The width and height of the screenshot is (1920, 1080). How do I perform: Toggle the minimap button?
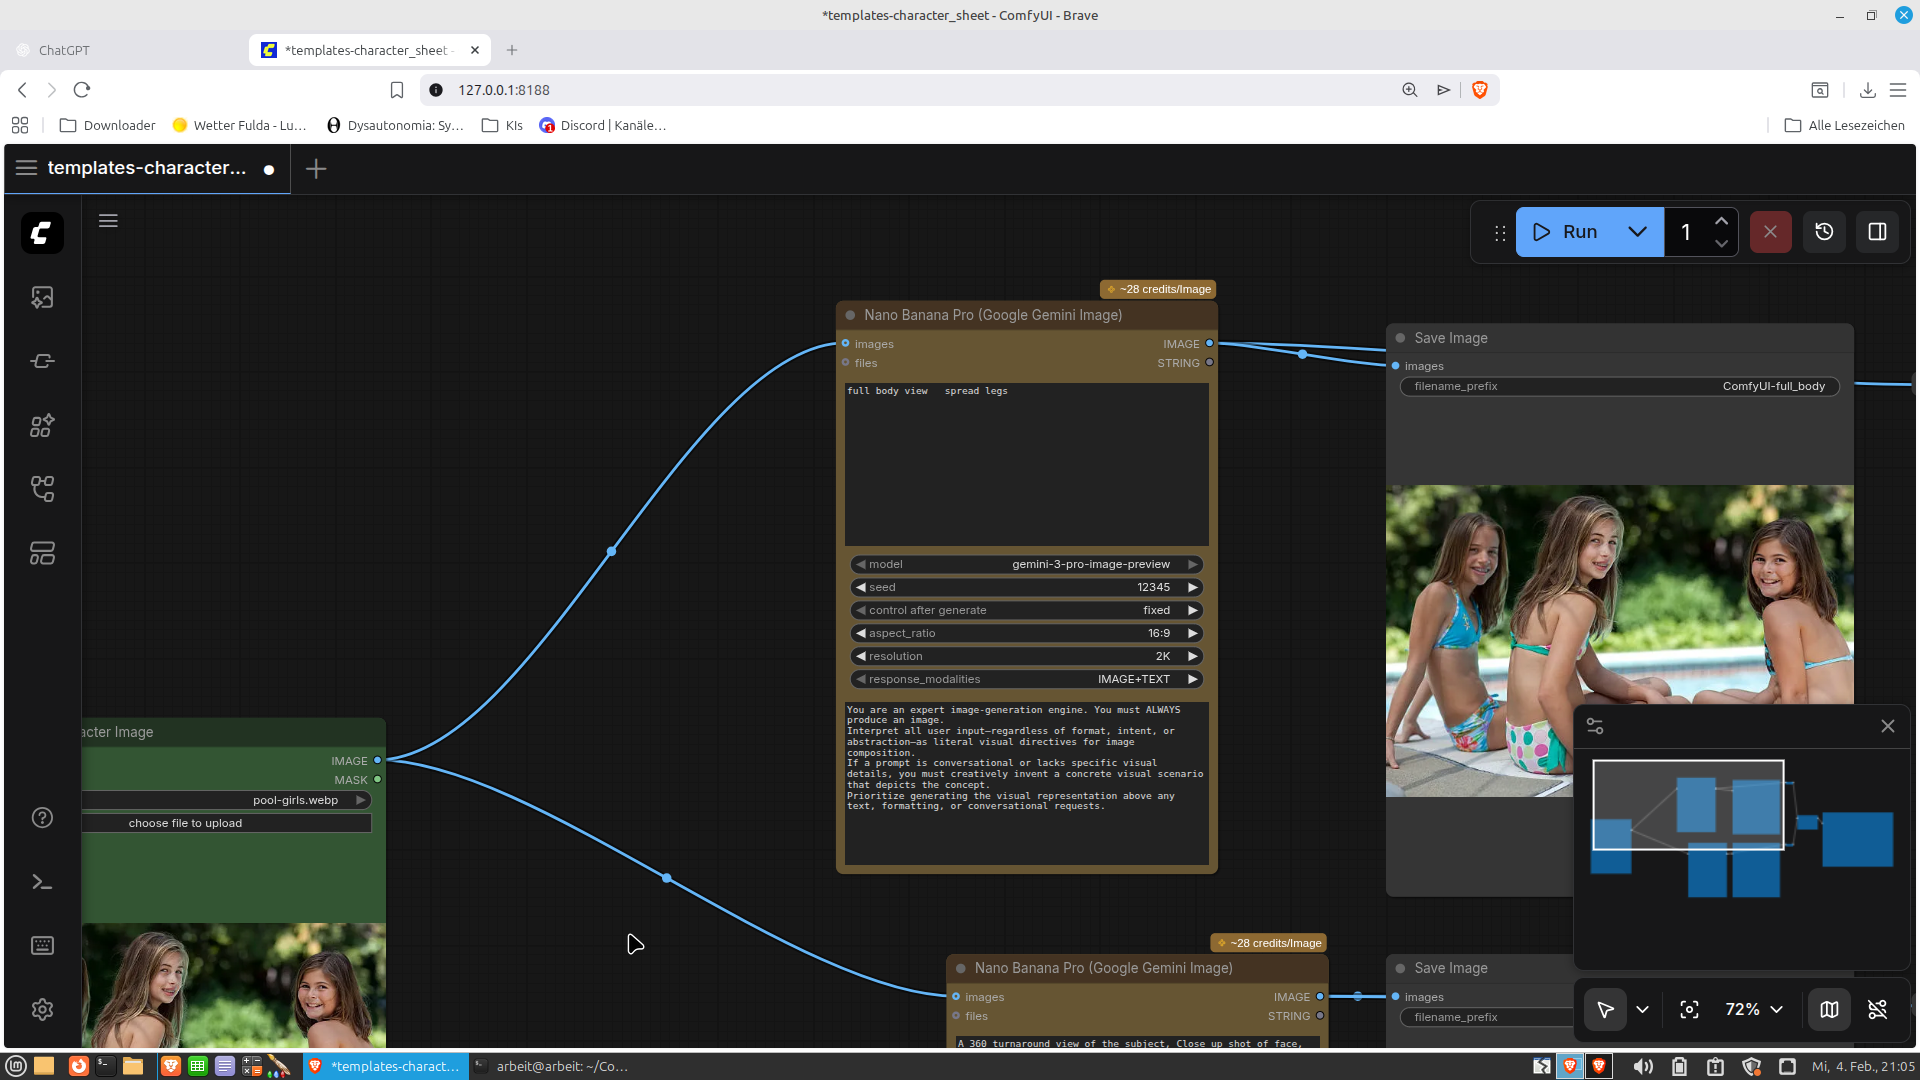pyautogui.click(x=1829, y=1010)
